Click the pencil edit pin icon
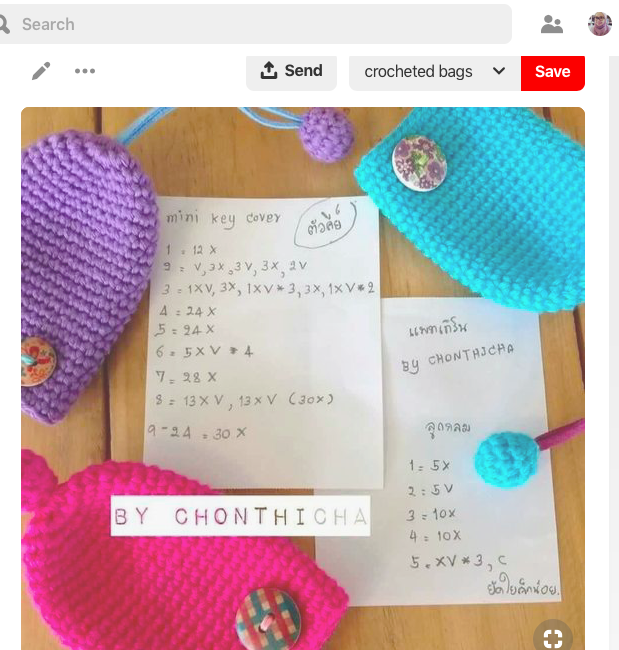 [41, 71]
